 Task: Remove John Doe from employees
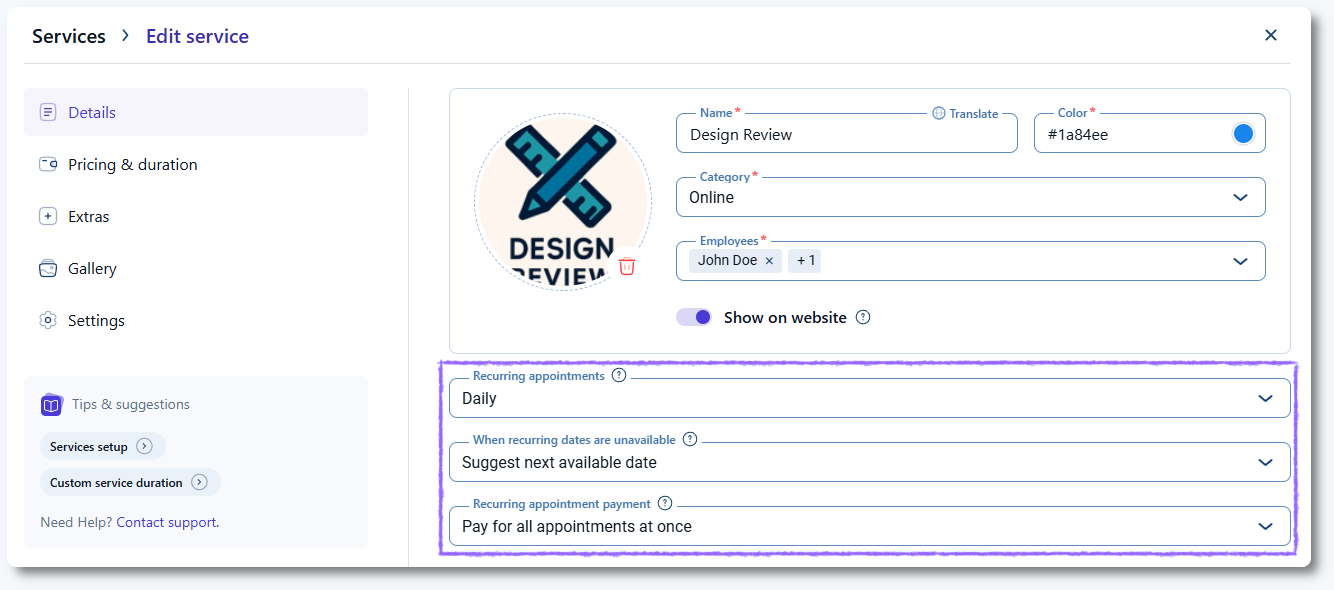tap(769, 261)
